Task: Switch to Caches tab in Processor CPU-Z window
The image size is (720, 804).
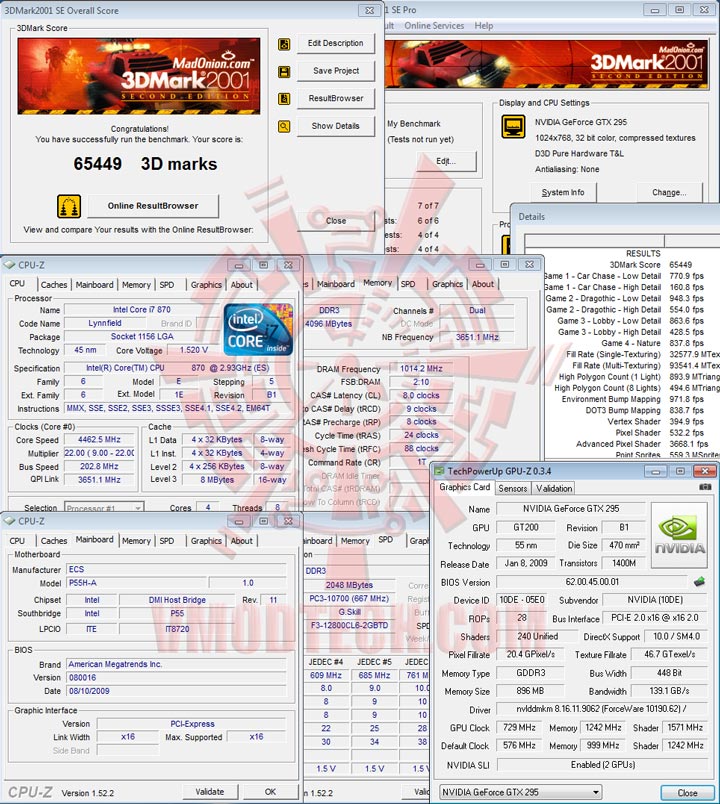Action: pos(54,285)
